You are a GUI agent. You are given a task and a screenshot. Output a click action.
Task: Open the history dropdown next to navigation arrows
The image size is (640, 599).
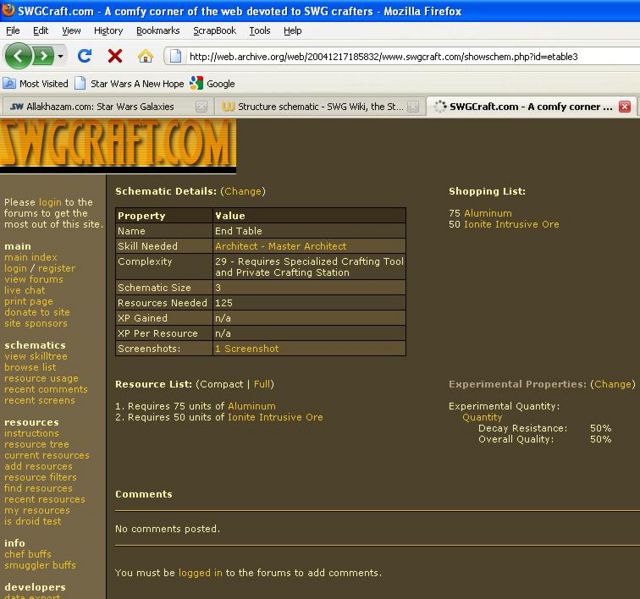pyautogui.click(x=61, y=56)
